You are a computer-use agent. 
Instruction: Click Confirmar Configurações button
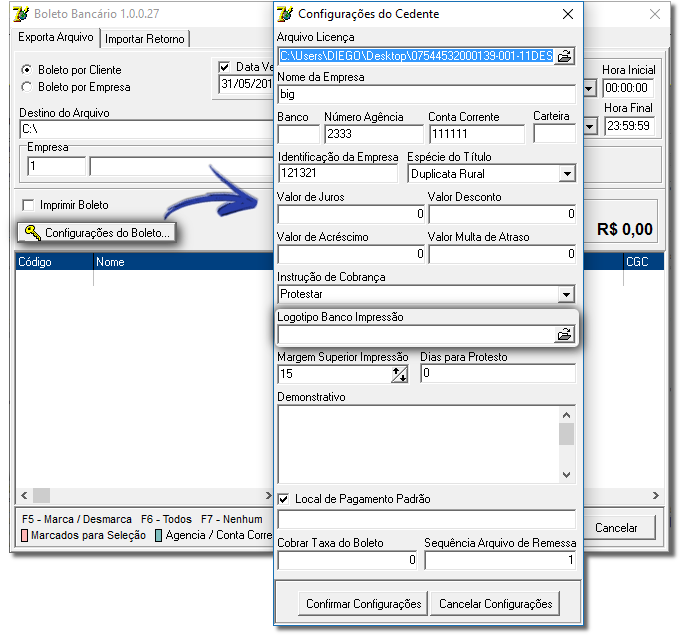click(x=363, y=603)
